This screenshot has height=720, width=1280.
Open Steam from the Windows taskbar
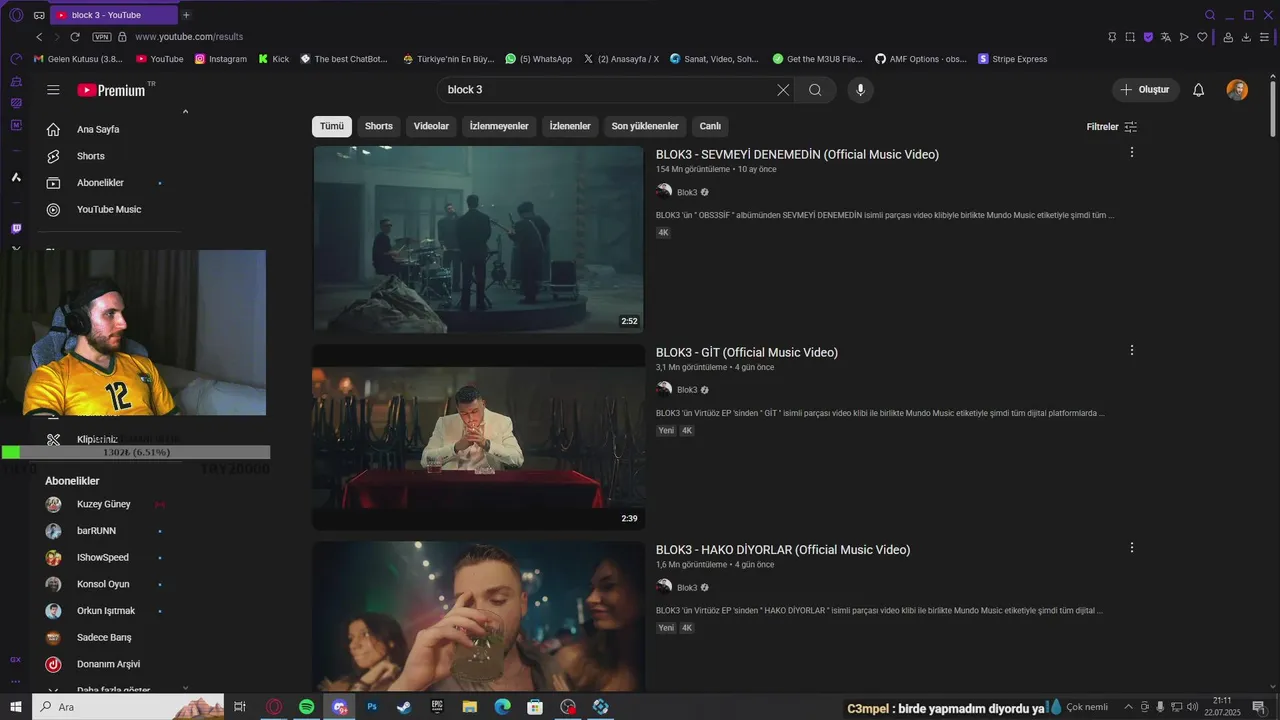[404, 707]
